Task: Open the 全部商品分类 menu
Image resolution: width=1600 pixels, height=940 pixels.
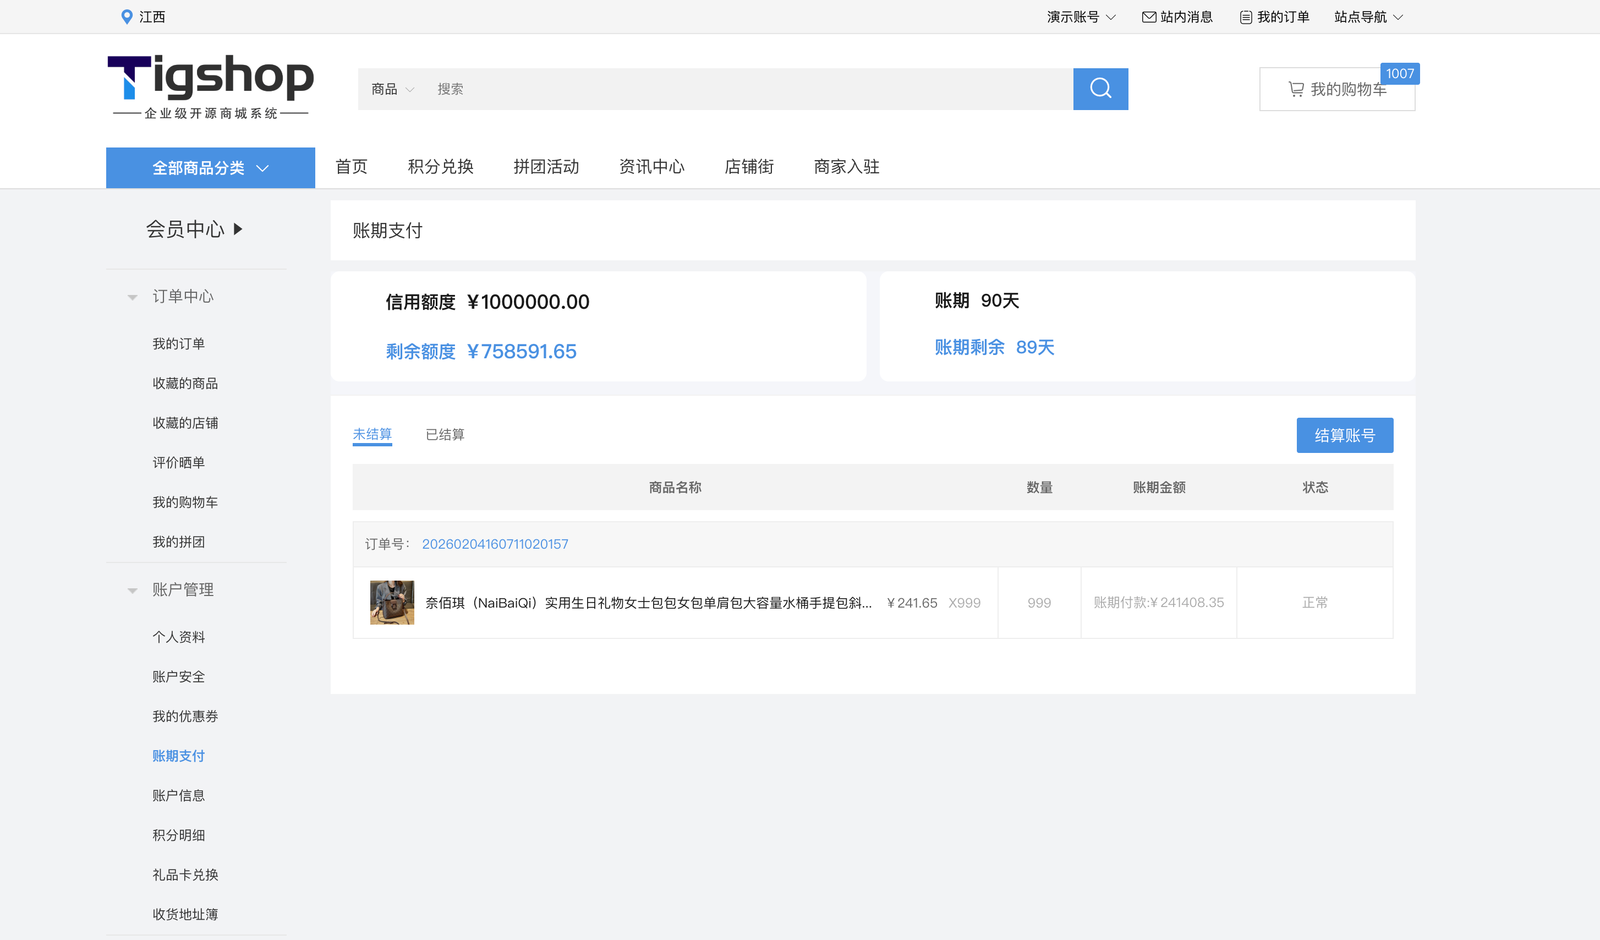Action: click(x=211, y=167)
